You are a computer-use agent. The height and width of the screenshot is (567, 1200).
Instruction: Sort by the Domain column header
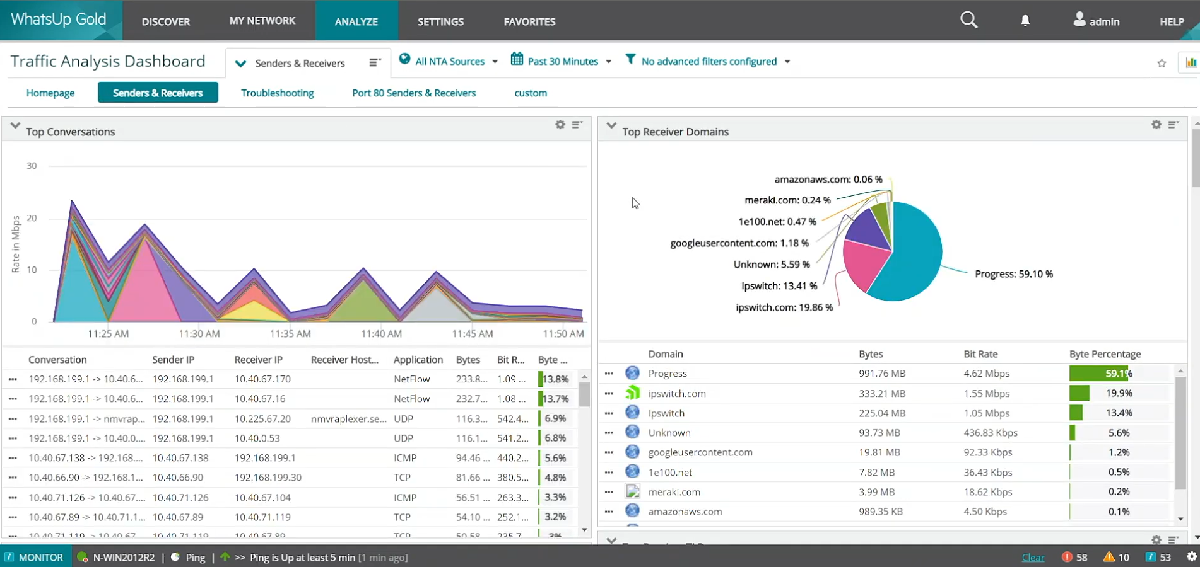(x=666, y=354)
